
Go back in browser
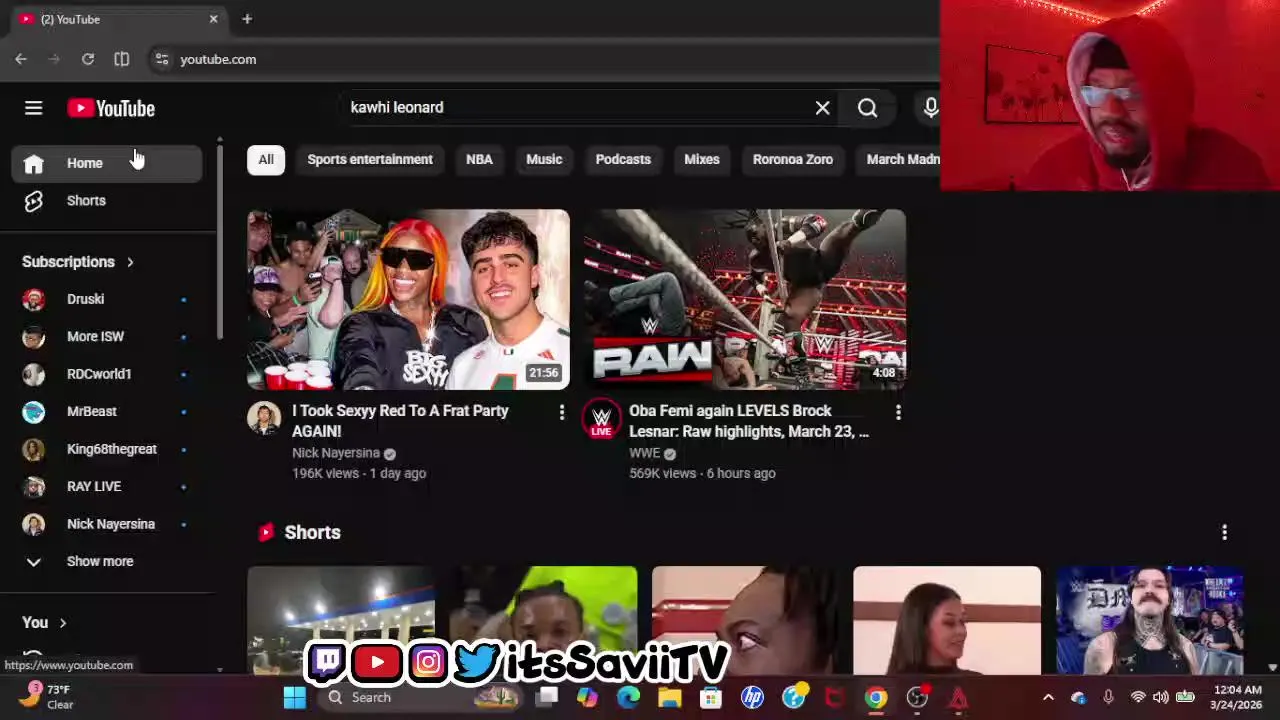coord(21,60)
